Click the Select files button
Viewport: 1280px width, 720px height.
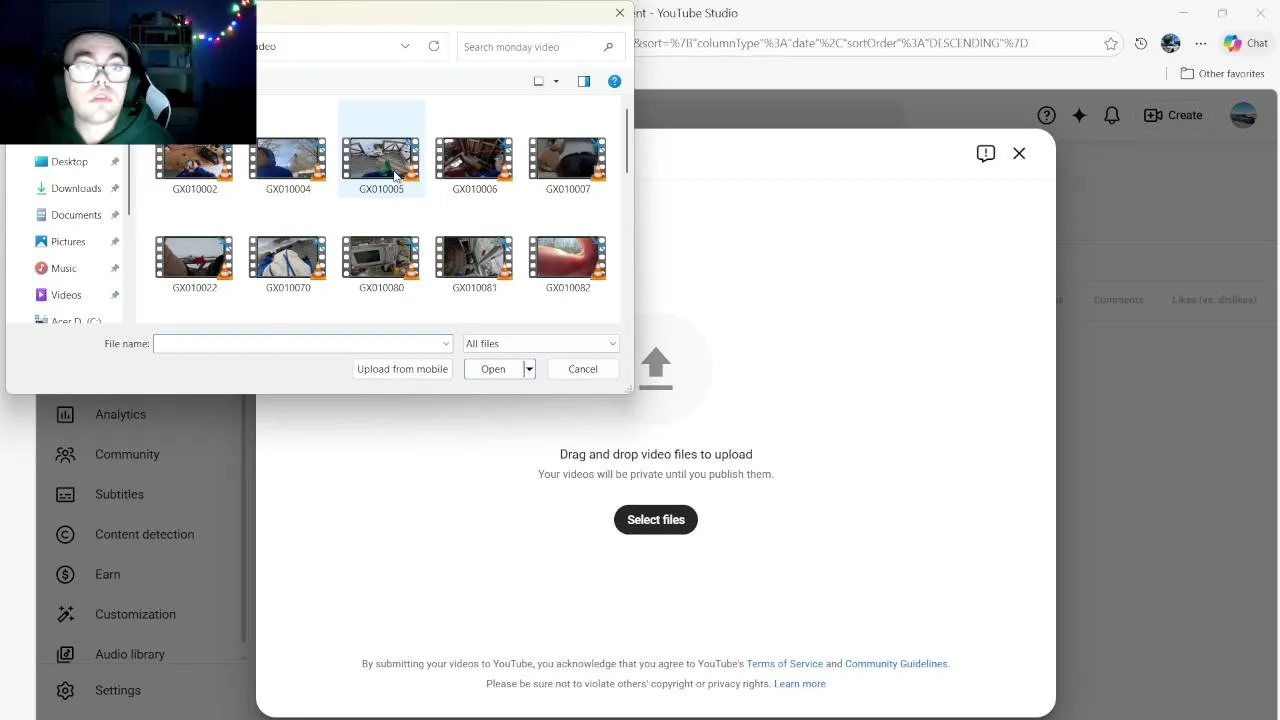656,520
